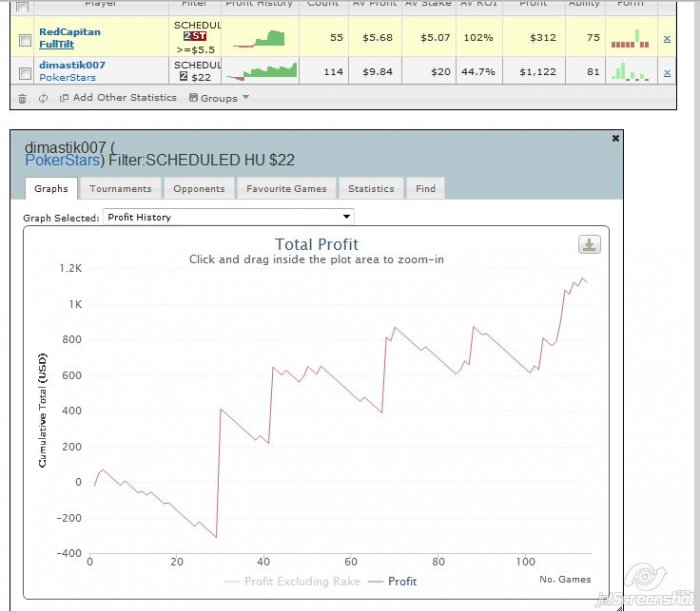The image size is (700, 612).
Task: Open Graph Selected Profit History dropdown
Action: 229,217
